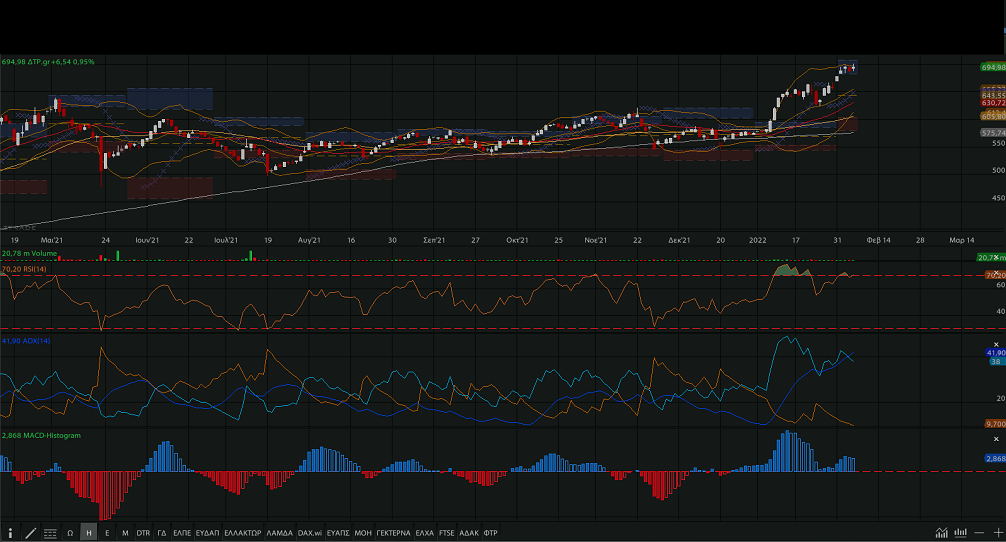Switch to the H daily timeframe
The image size is (1006, 542).
(89, 533)
